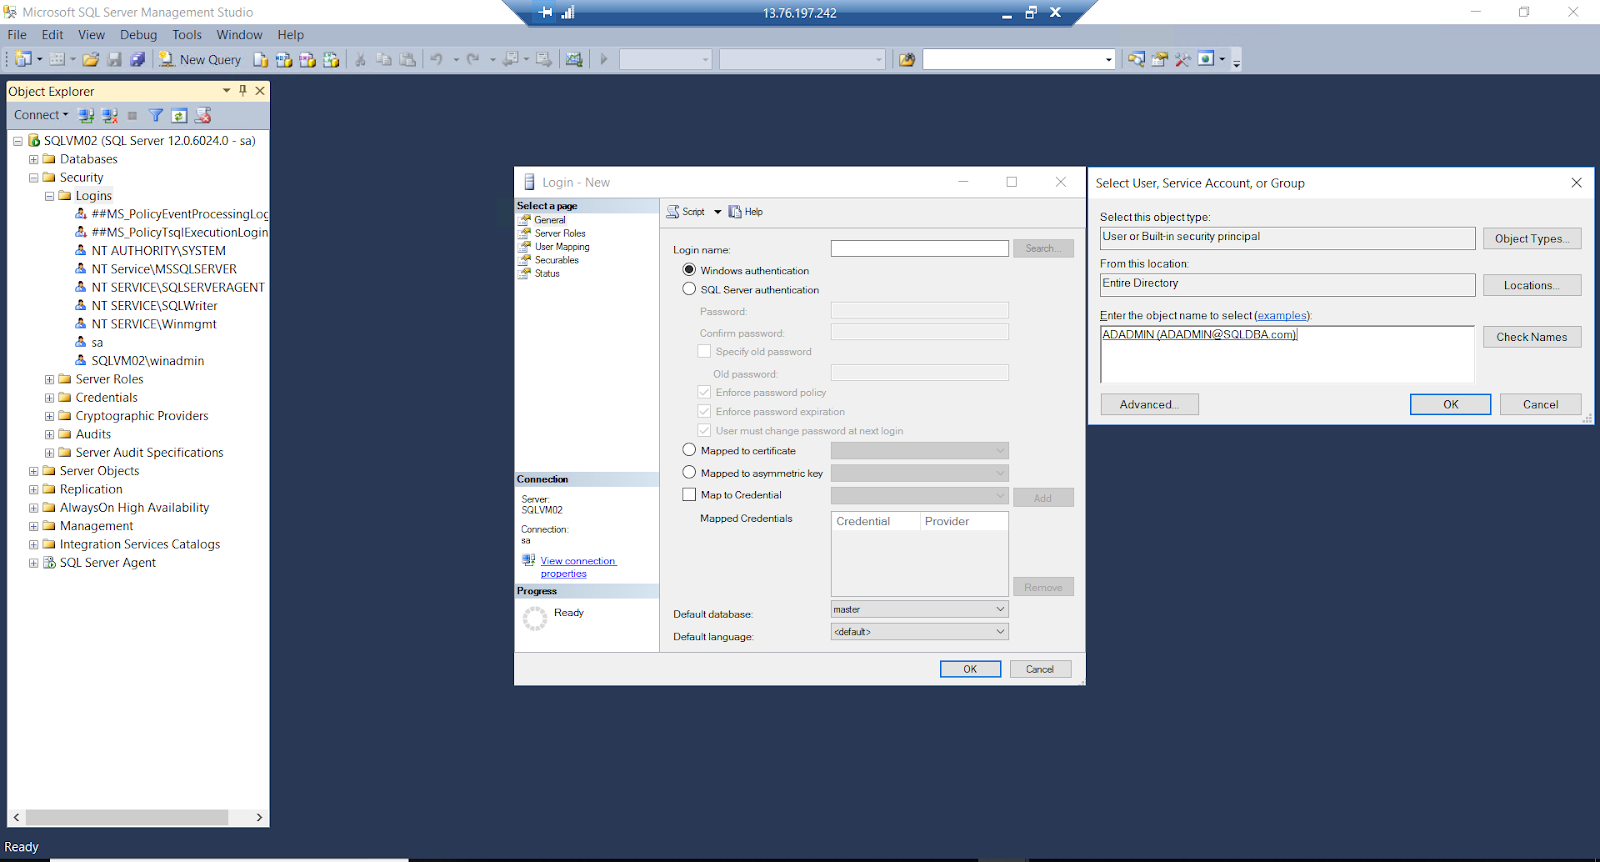
Task: Open the Properties Window toolbar icon
Action: (1160, 60)
